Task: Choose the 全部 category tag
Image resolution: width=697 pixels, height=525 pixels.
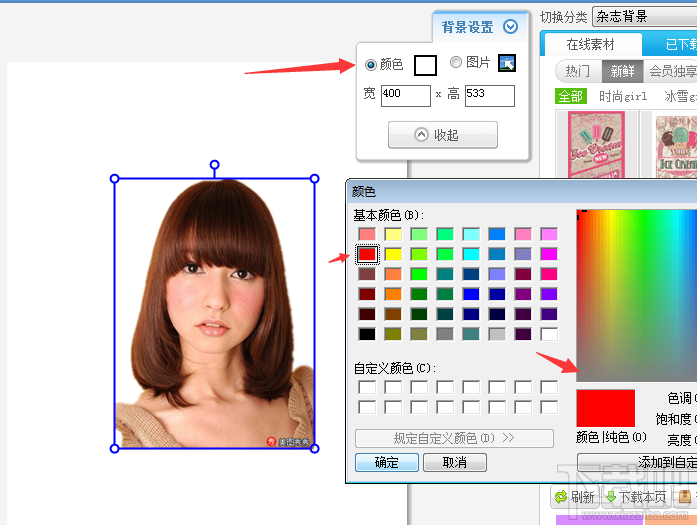Action: tap(571, 96)
